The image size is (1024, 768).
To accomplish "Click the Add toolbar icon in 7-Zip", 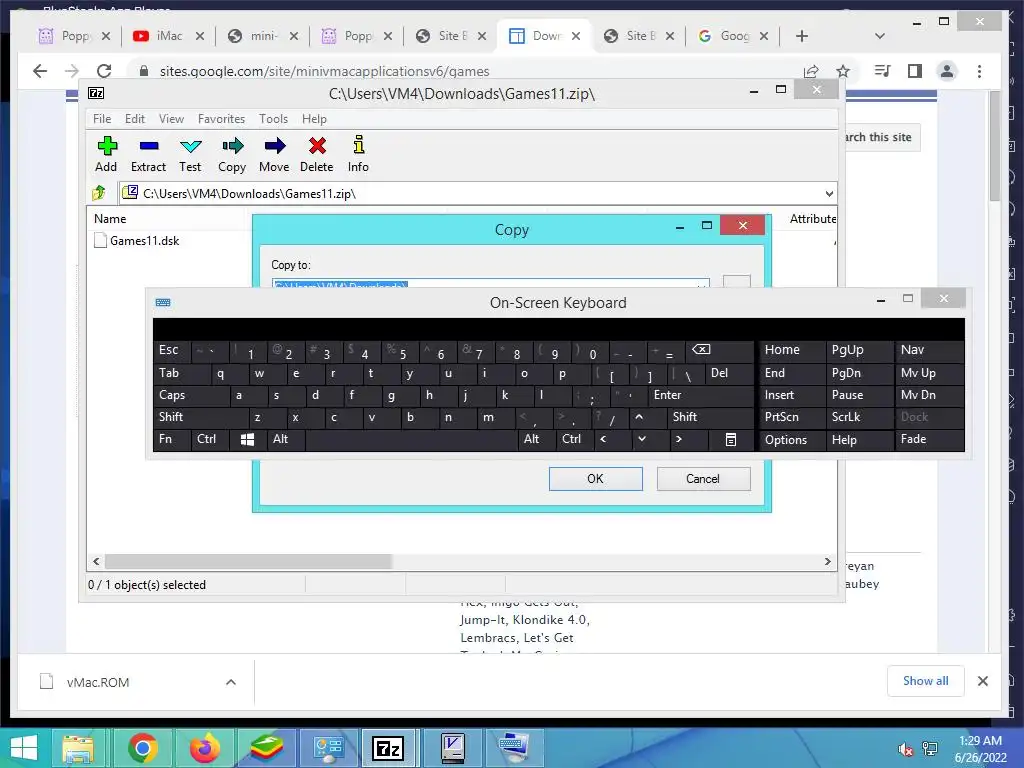I will click(x=106, y=154).
